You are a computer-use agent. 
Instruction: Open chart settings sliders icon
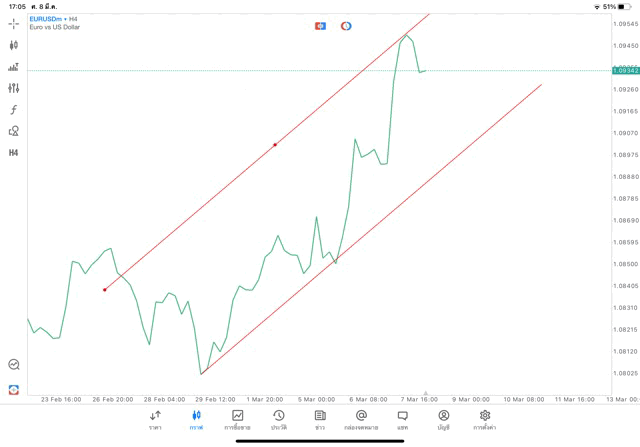(x=14, y=88)
